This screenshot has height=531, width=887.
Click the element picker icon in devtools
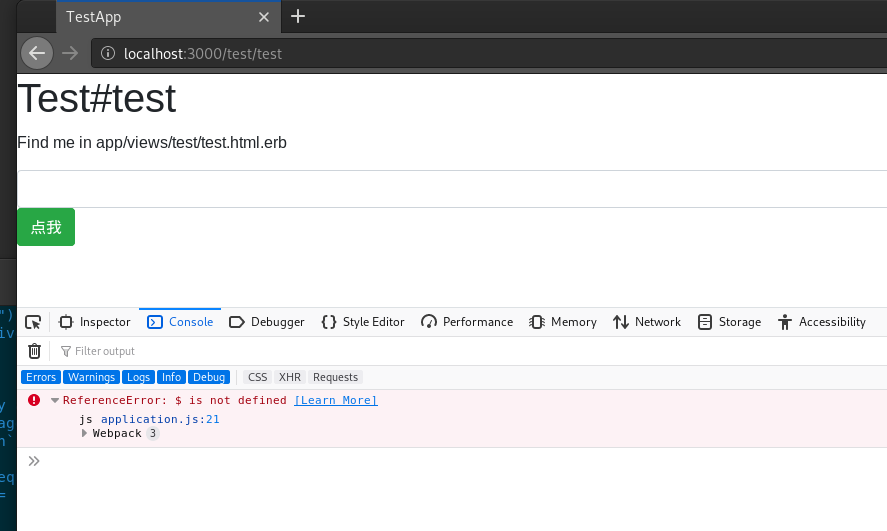pos(33,322)
